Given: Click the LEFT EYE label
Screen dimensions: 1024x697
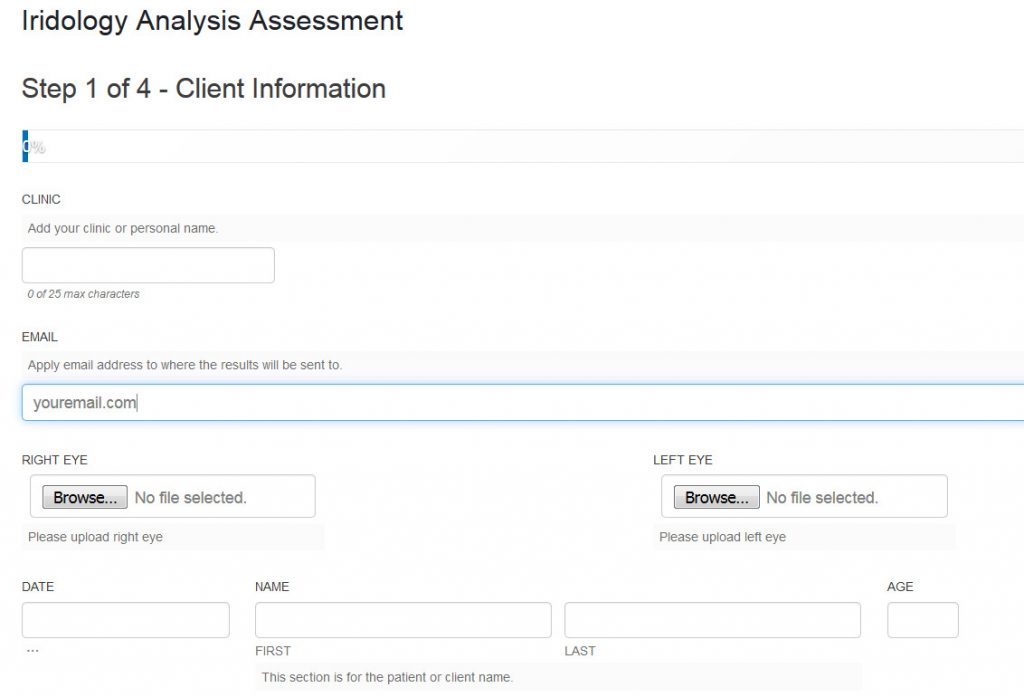Looking at the screenshot, I should pyautogui.click(x=682, y=460).
